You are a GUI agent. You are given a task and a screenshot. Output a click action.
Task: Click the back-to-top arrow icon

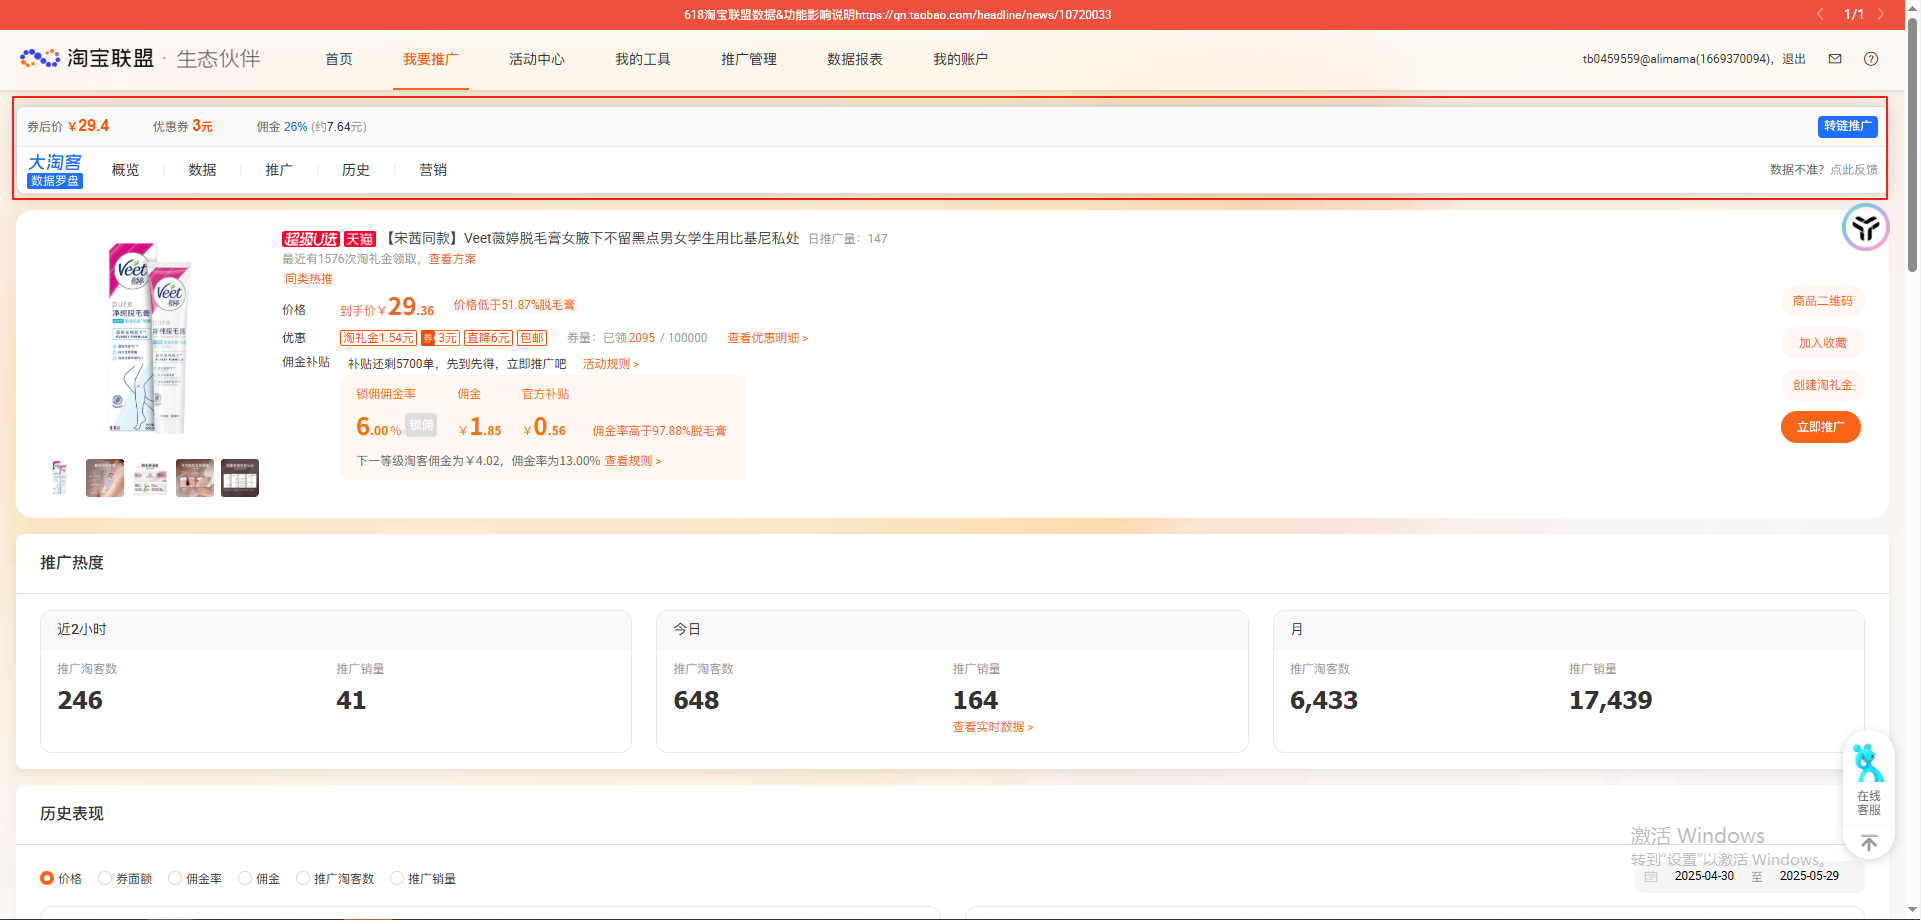[x=1868, y=843]
